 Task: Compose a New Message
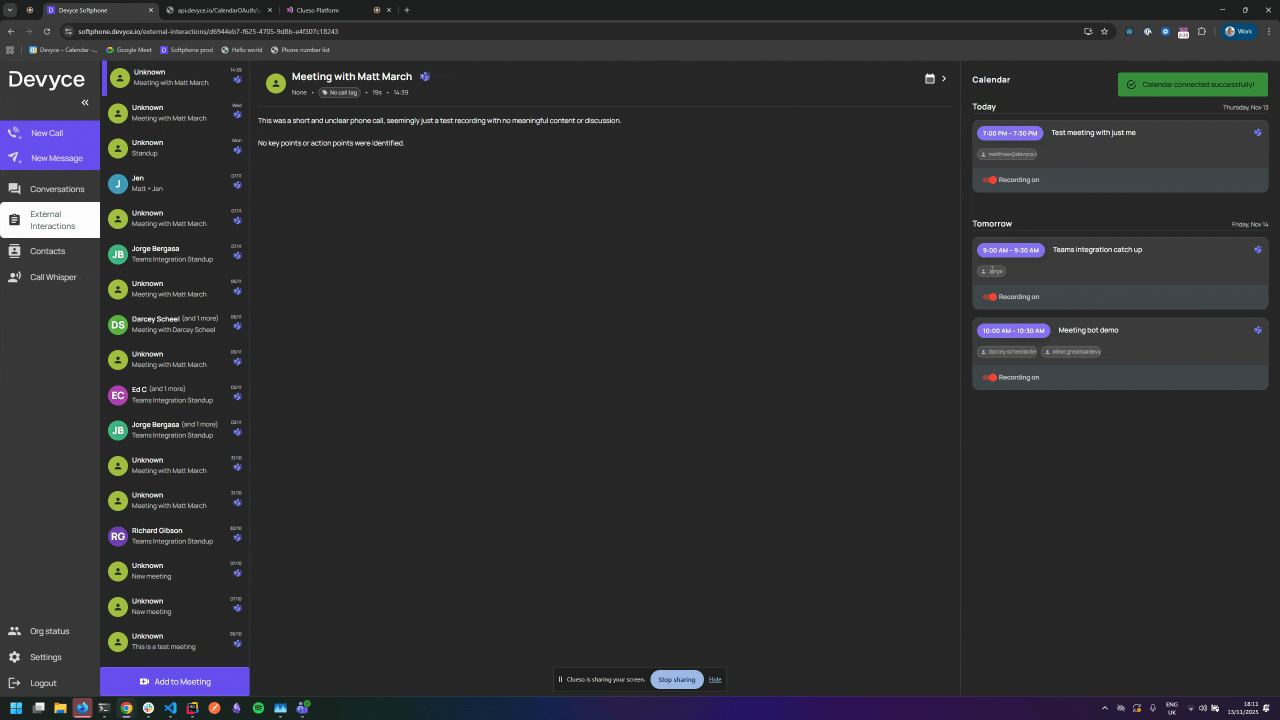(x=50, y=158)
